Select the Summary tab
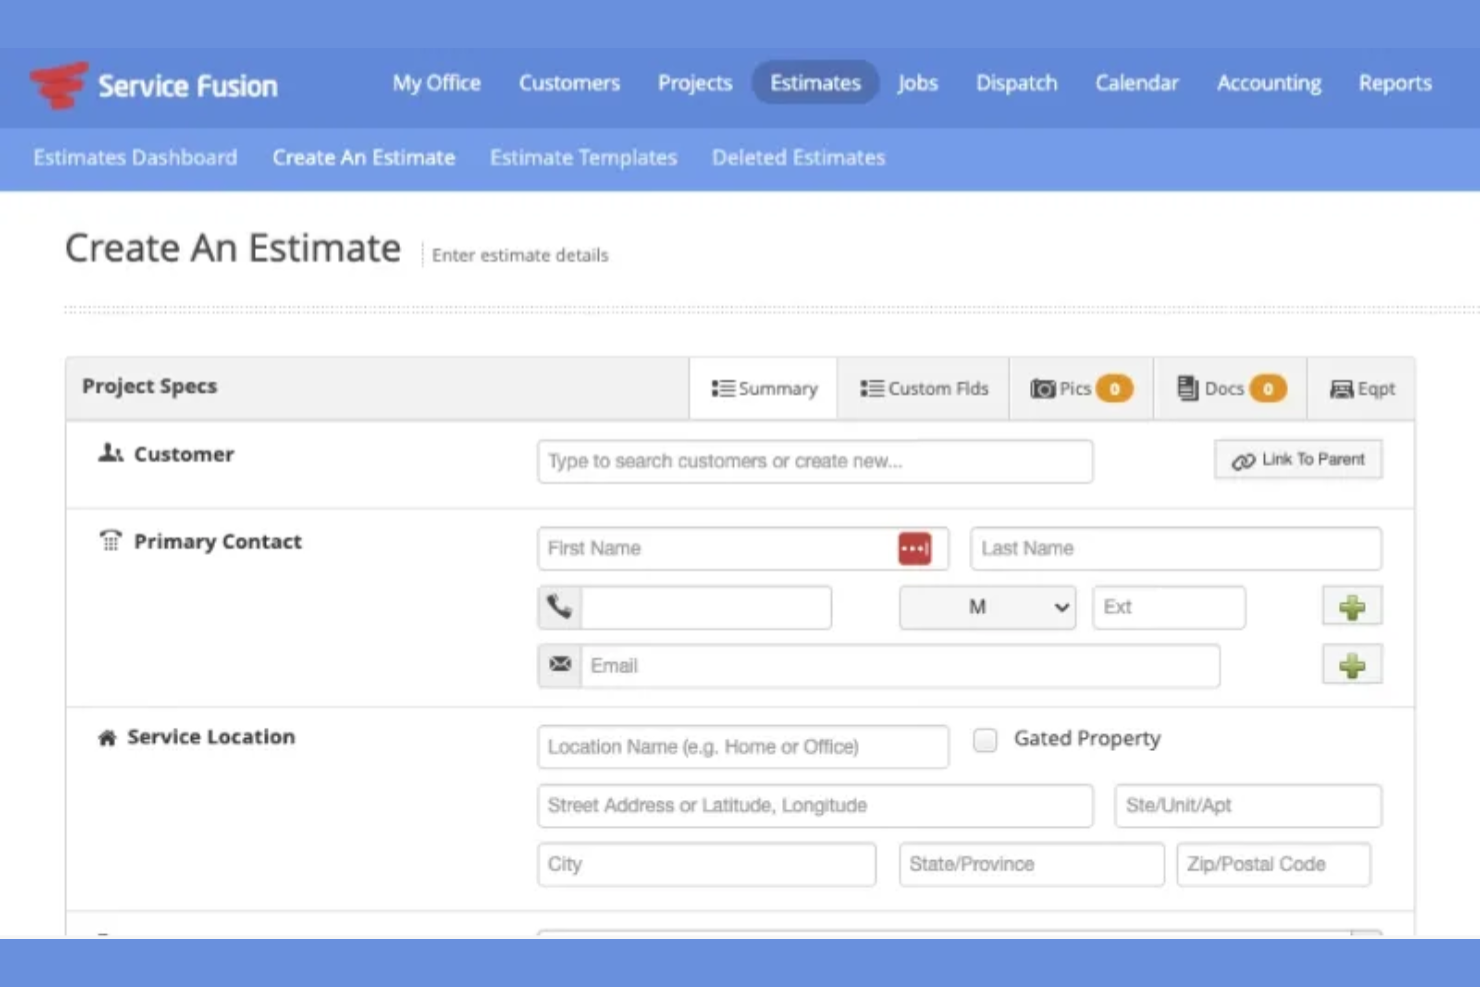The image size is (1480, 987). (x=763, y=388)
